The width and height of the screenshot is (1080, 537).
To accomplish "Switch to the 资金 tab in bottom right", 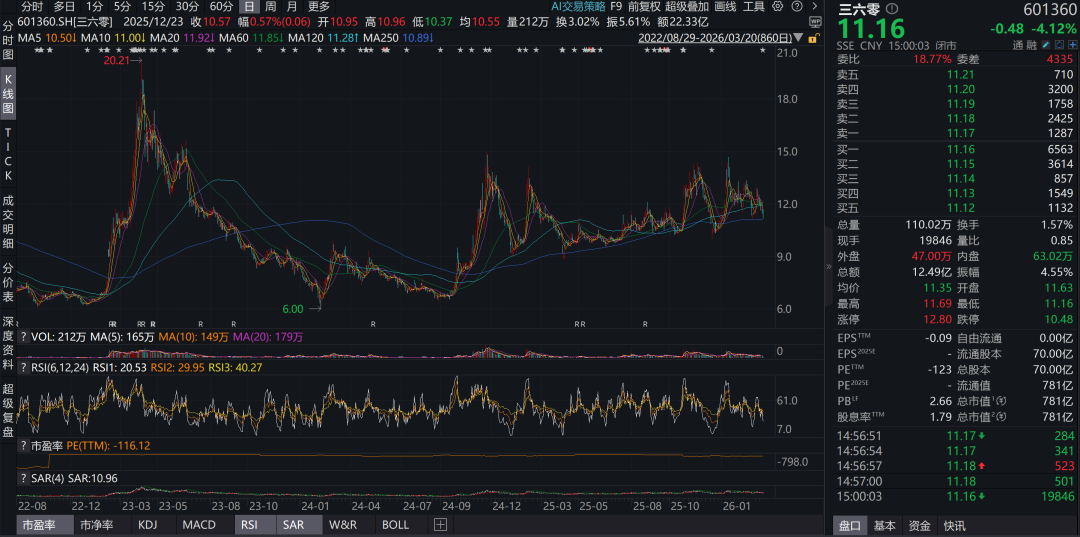I will click(919, 526).
